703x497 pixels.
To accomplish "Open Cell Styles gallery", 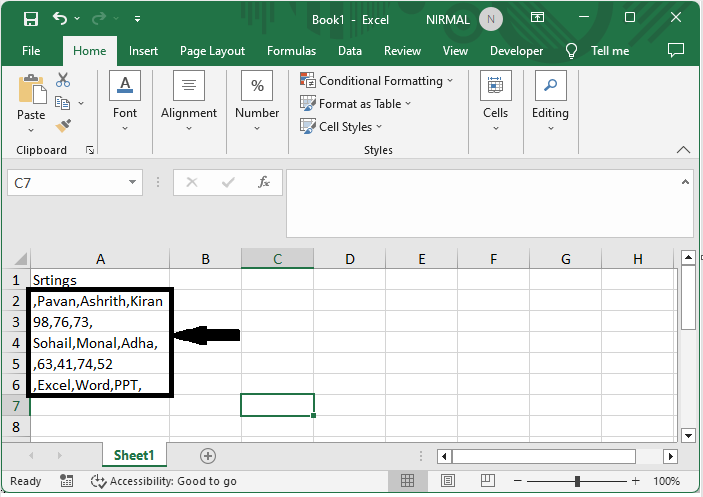I will 341,127.
